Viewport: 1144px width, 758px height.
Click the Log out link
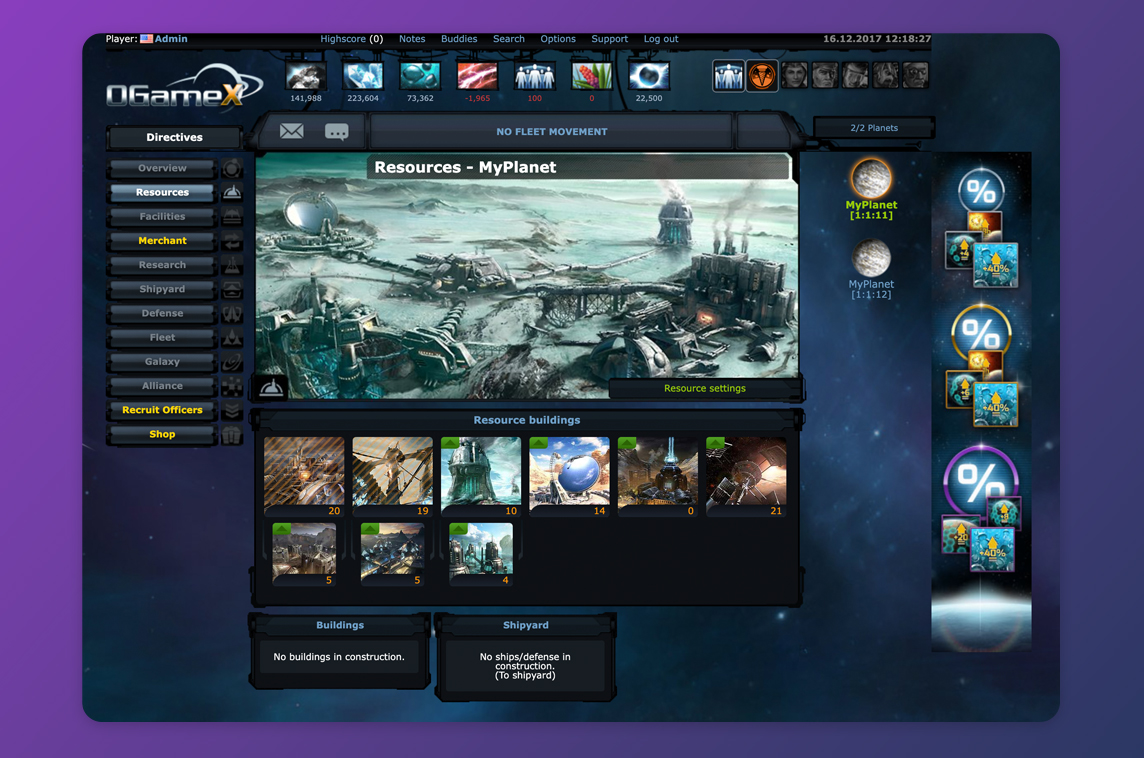(661, 39)
